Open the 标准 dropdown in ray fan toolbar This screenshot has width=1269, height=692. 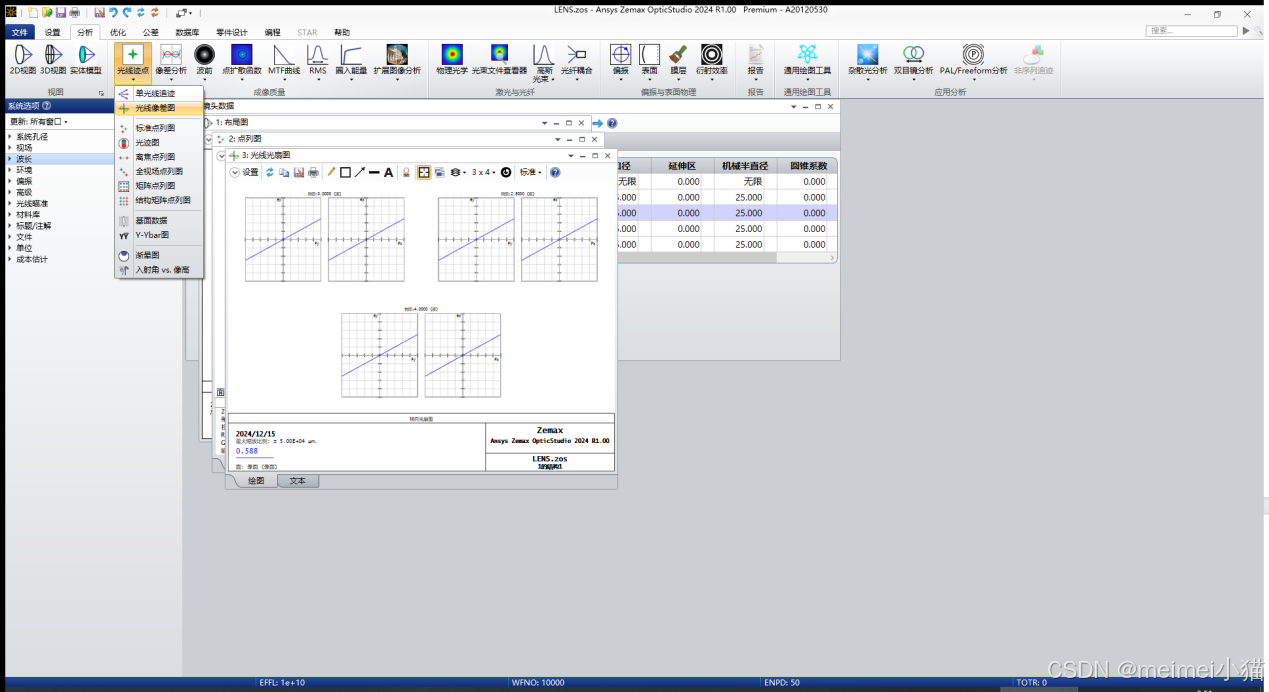coord(531,172)
